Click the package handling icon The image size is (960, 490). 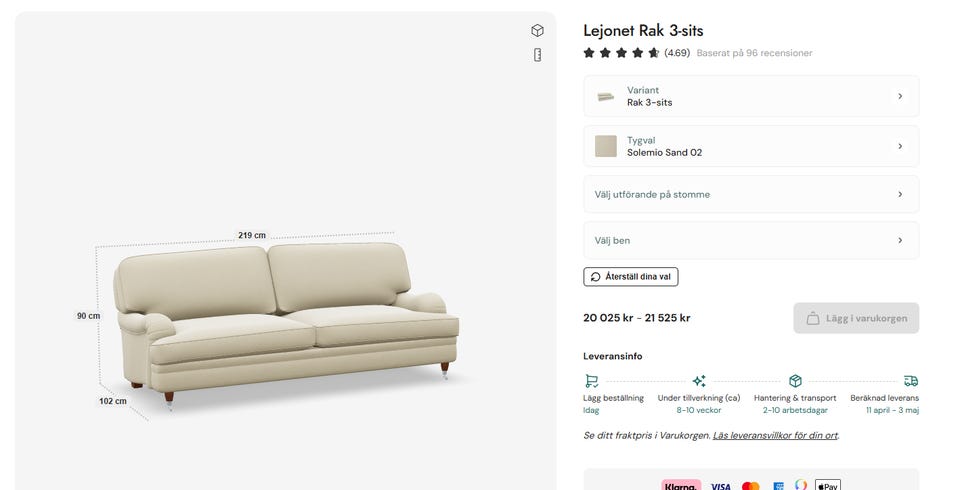795,381
